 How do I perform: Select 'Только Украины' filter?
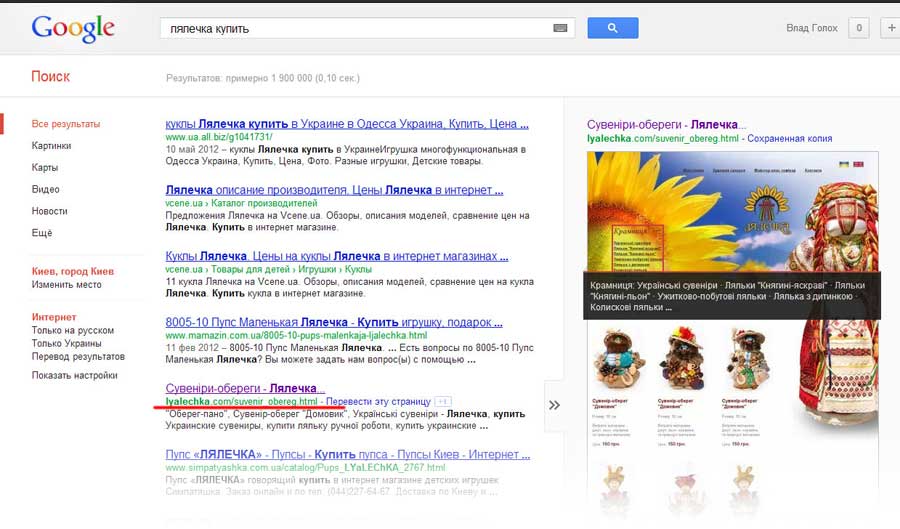click(67, 343)
